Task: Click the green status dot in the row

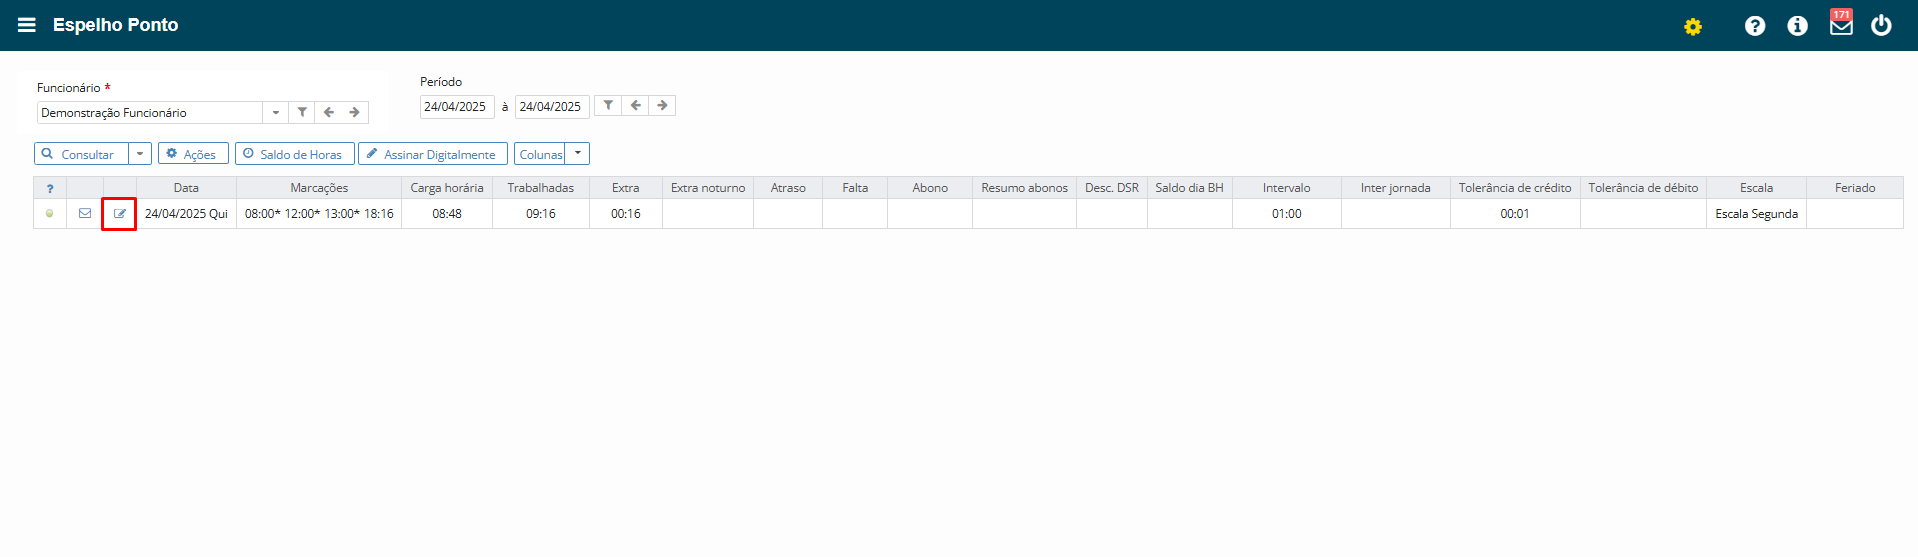Action: click(50, 213)
